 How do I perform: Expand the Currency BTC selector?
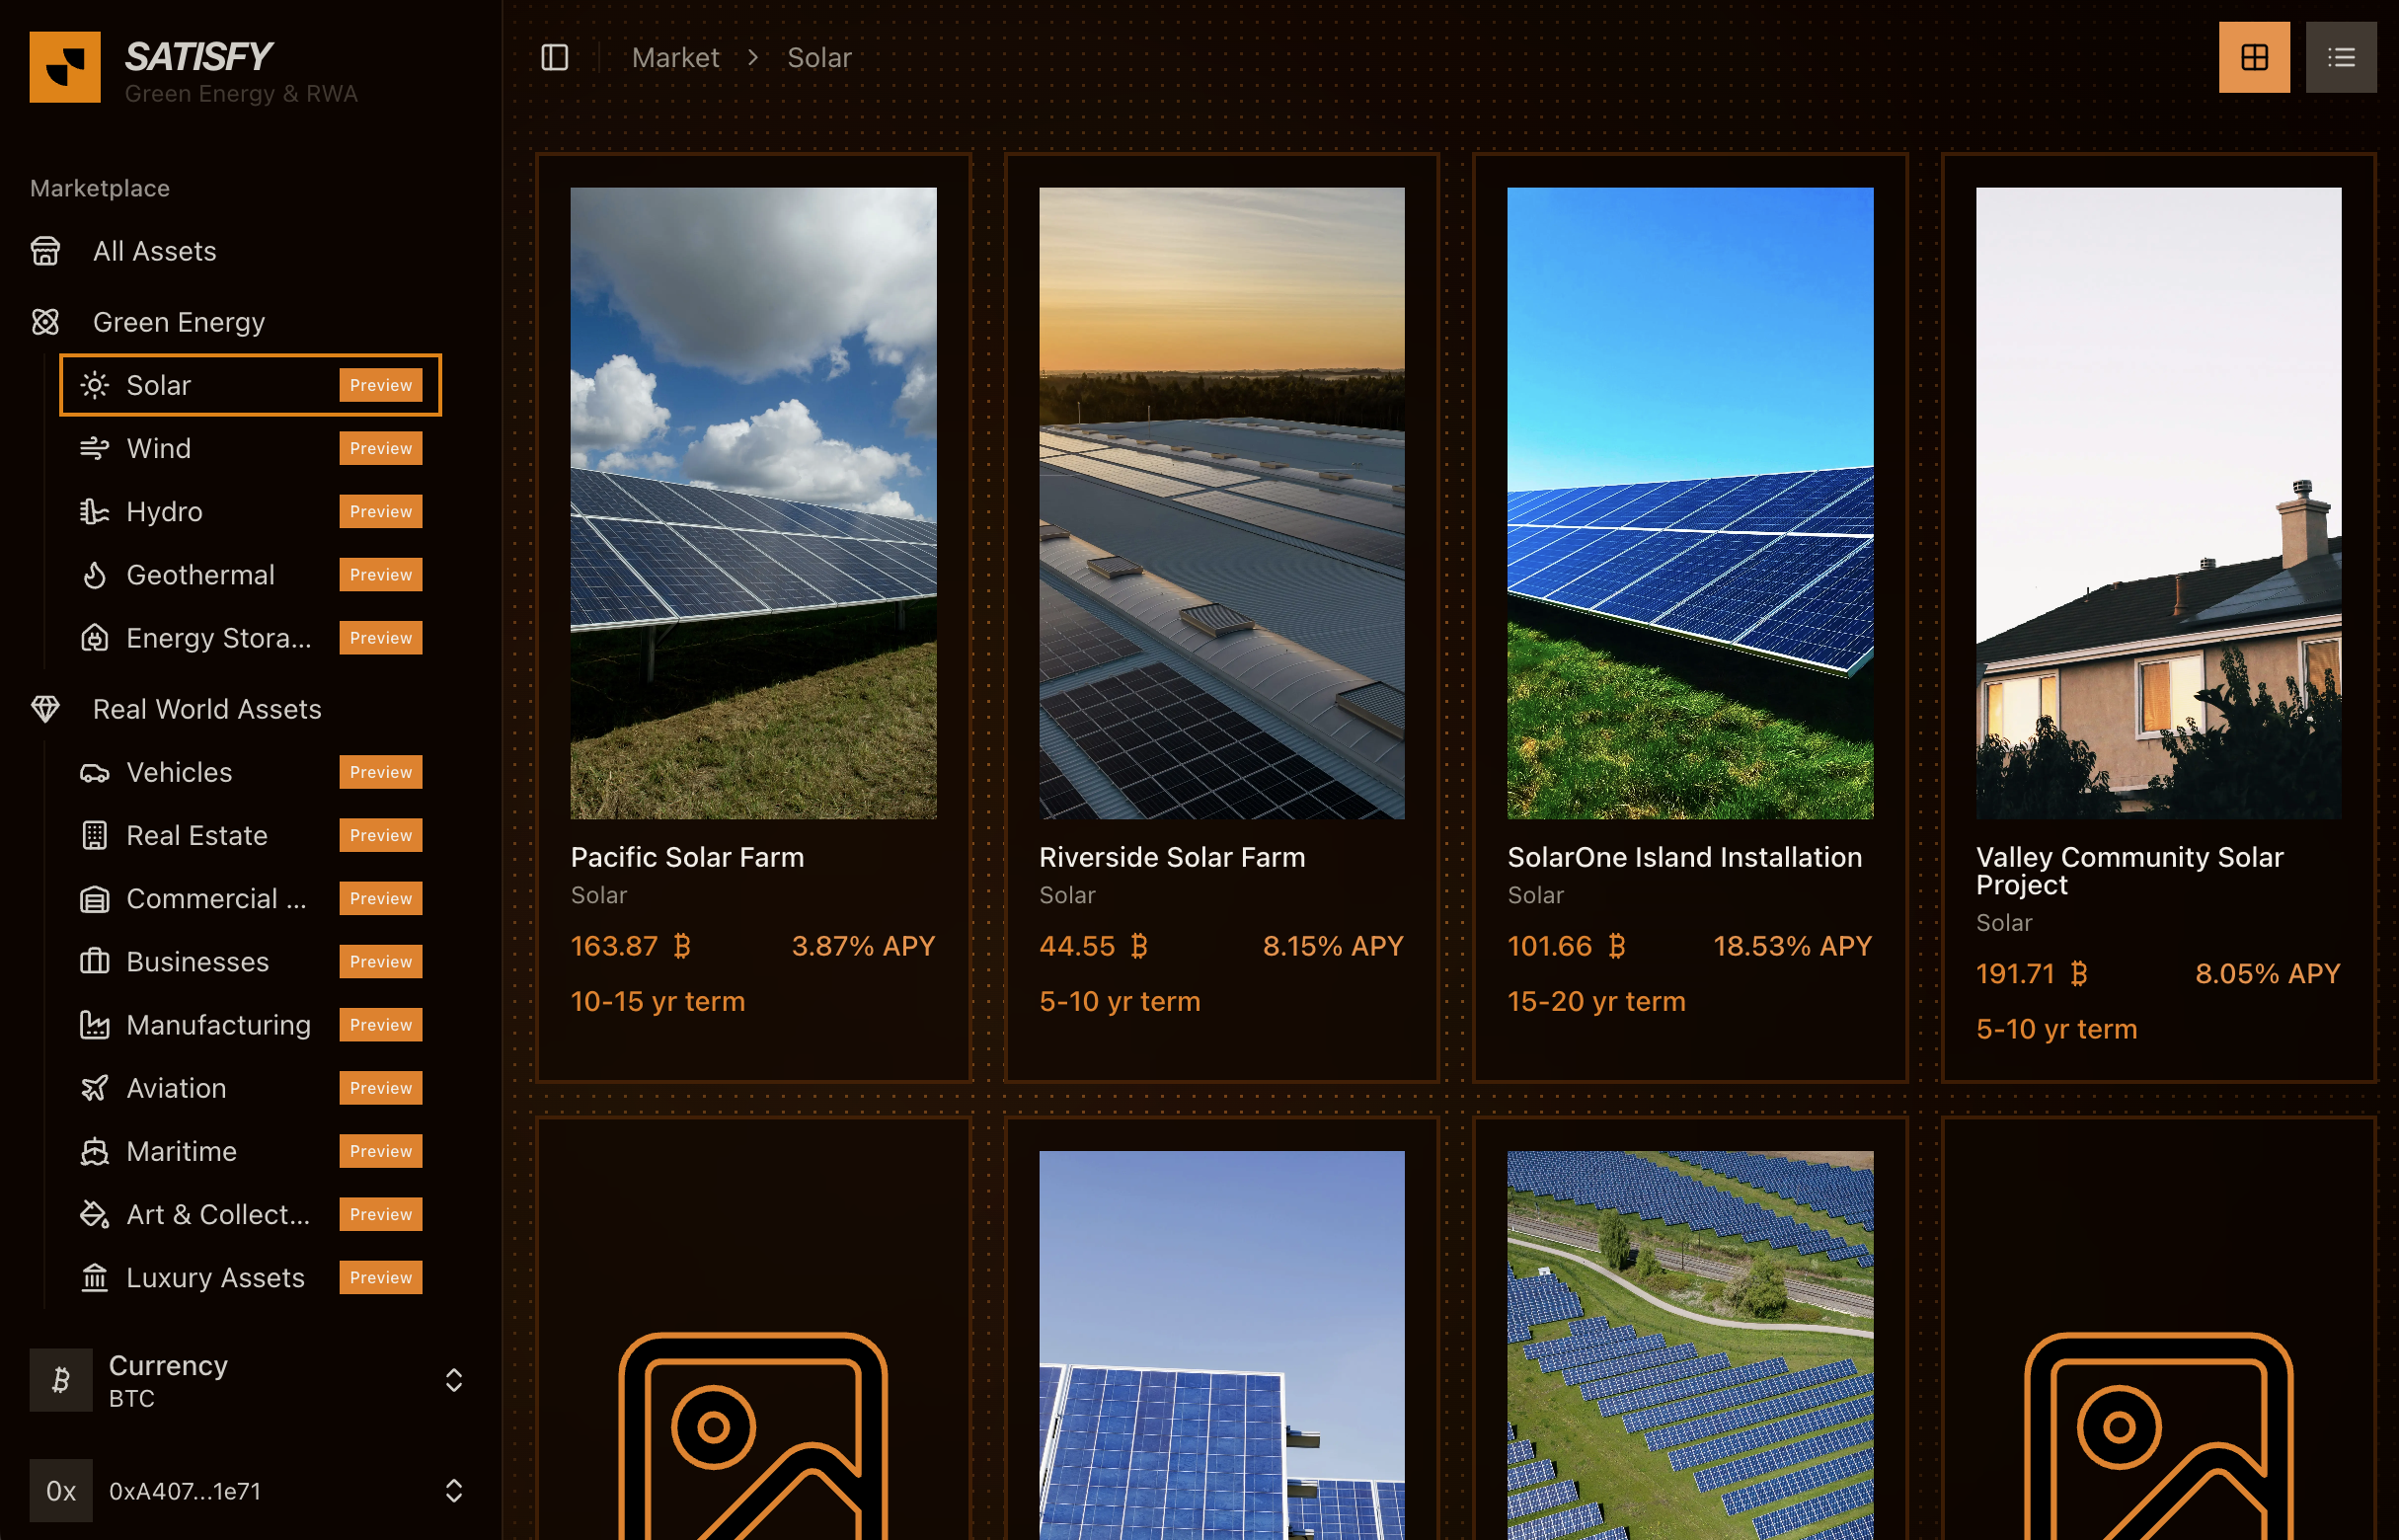(452, 1380)
